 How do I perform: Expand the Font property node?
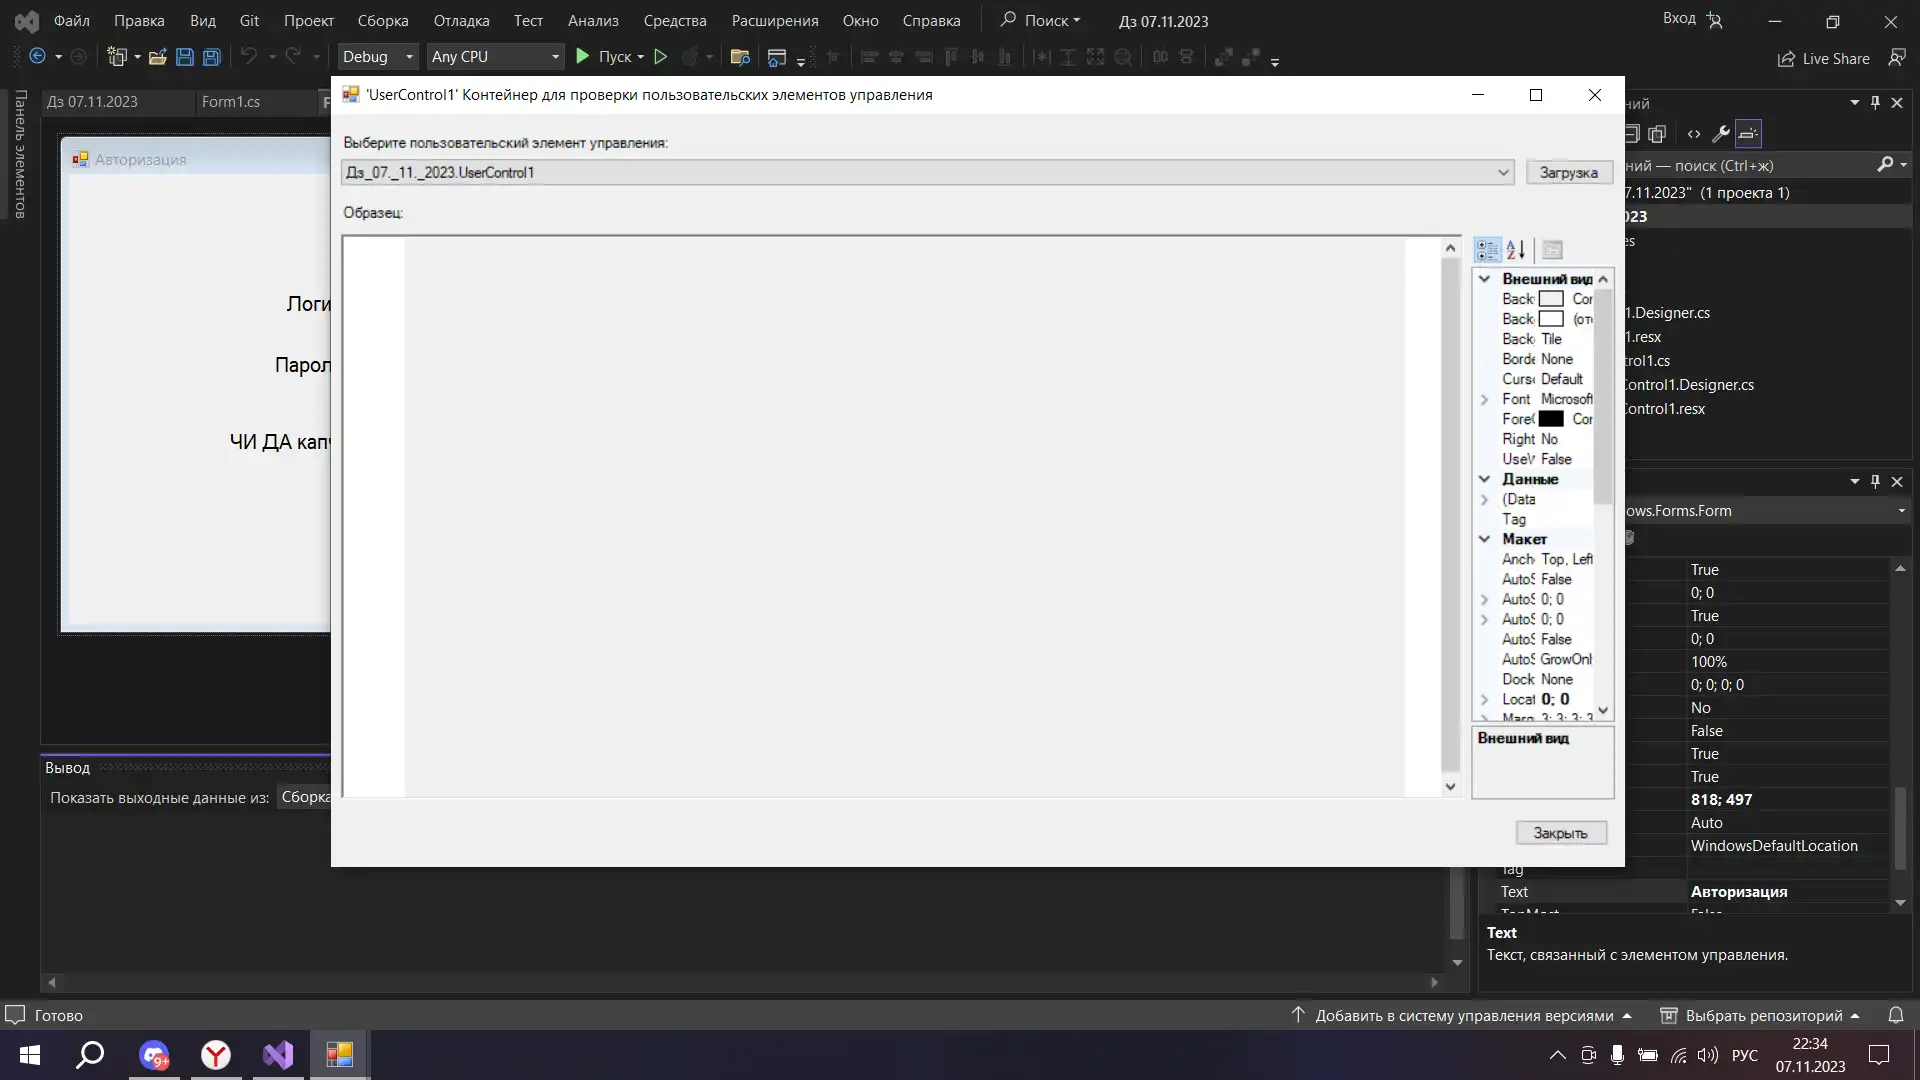click(1485, 399)
